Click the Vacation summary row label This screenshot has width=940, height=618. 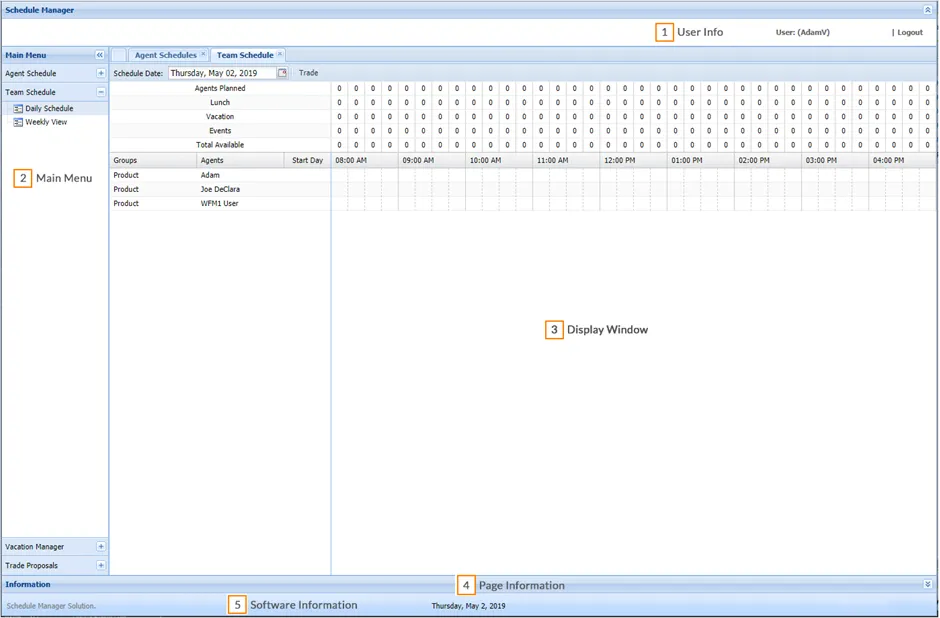pyautogui.click(x=220, y=117)
